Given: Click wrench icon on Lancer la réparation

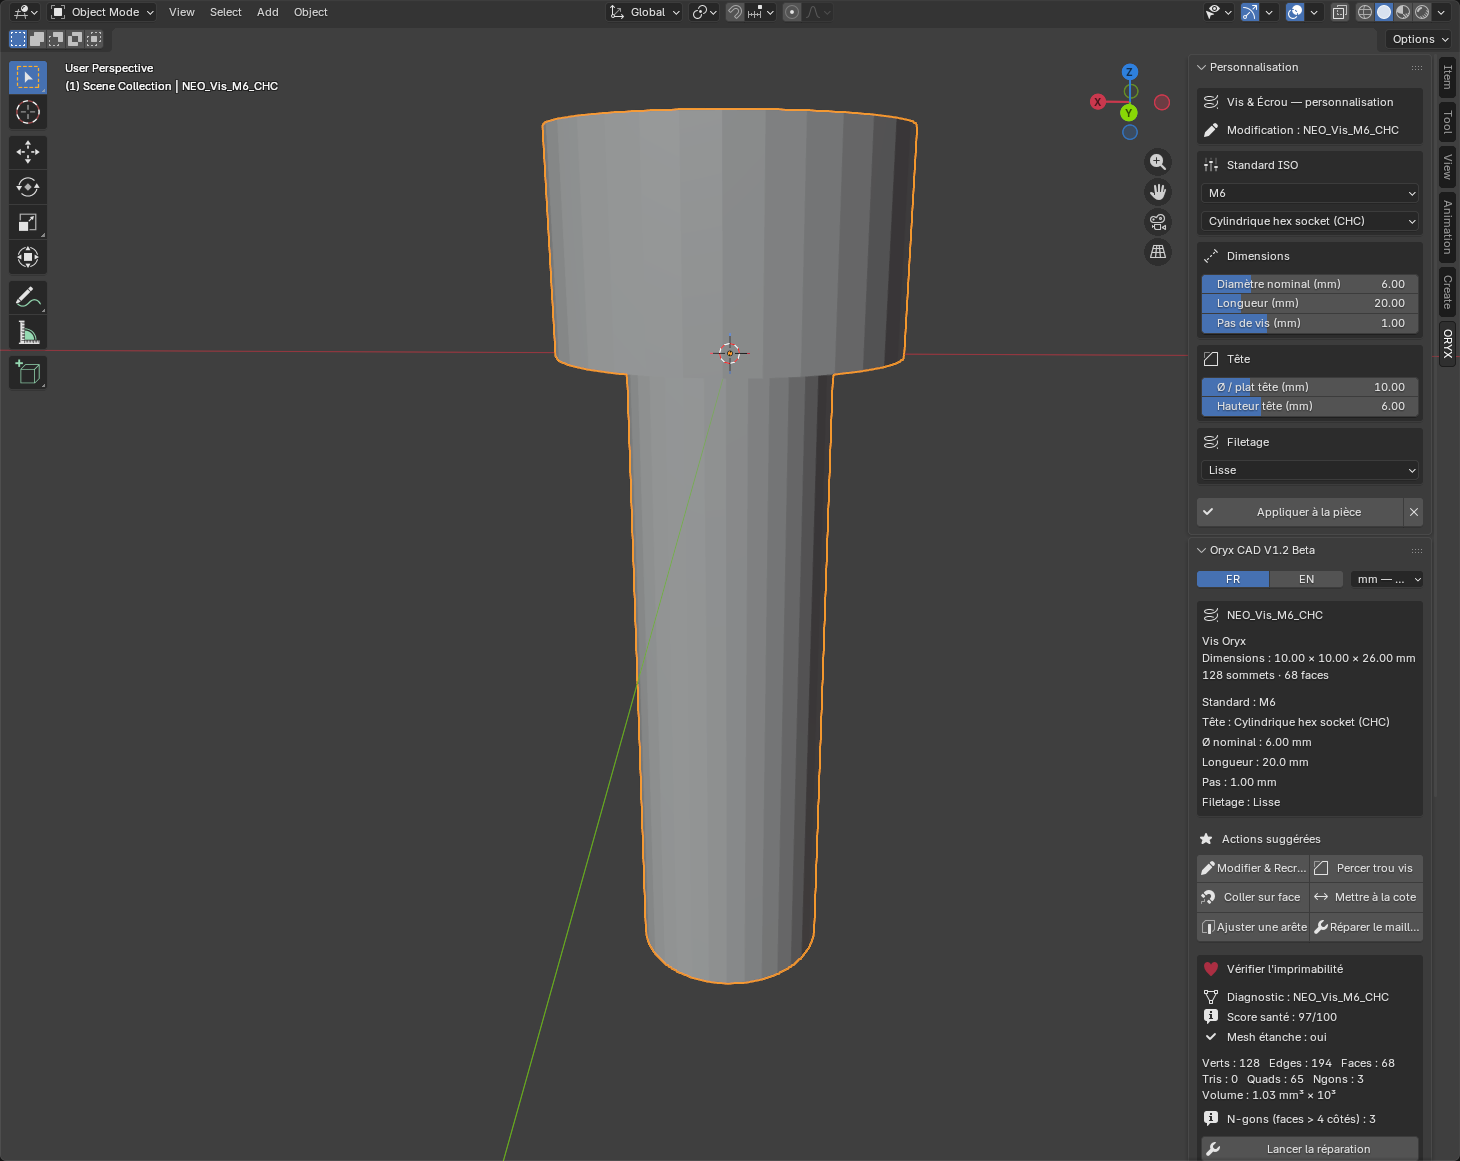Looking at the screenshot, I should tap(1213, 1149).
